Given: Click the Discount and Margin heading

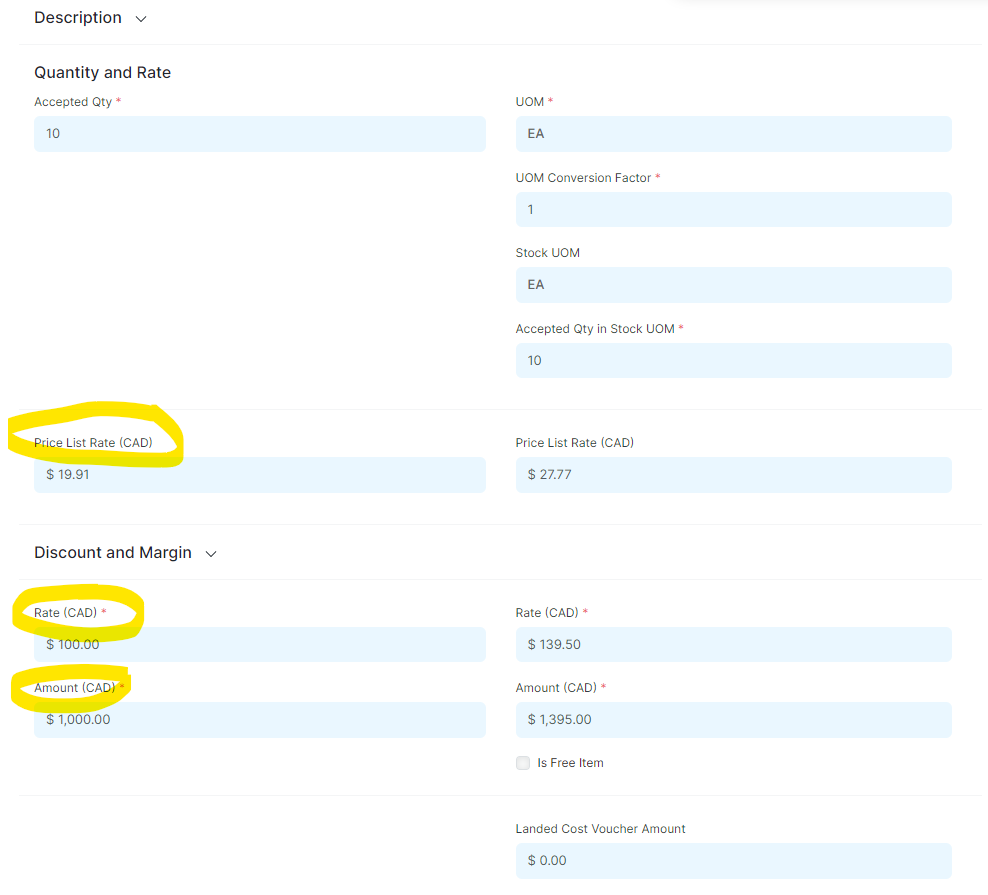Looking at the screenshot, I should click(x=112, y=552).
